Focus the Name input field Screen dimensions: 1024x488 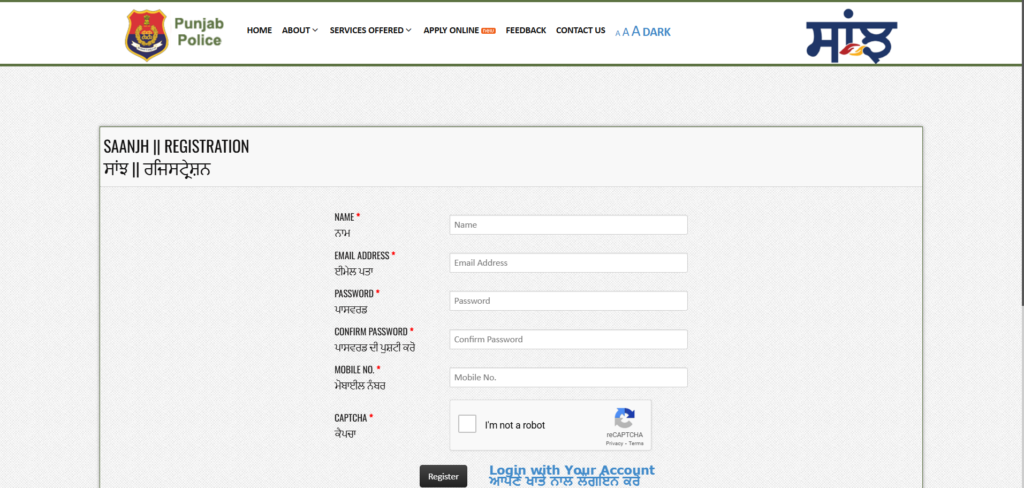click(568, 225)
